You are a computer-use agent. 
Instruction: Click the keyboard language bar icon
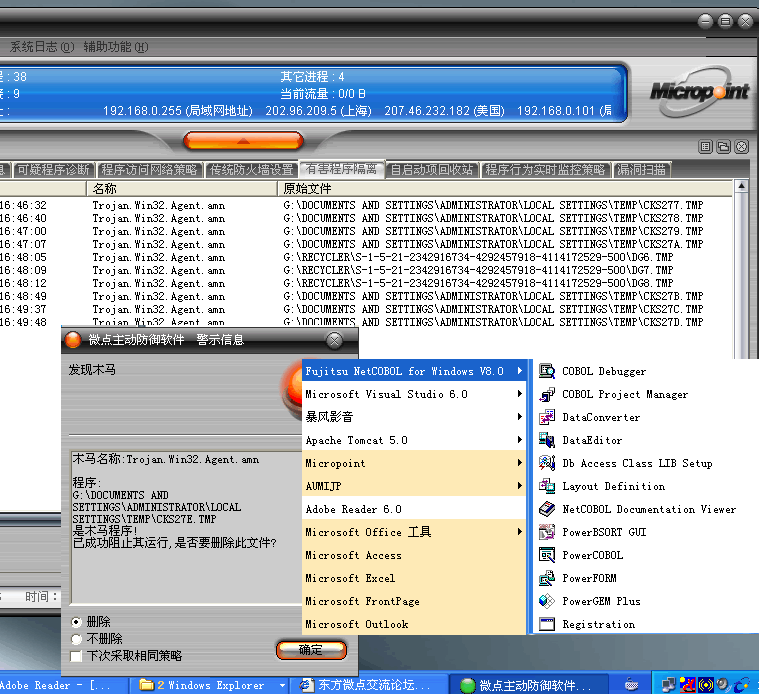pyautogui.click(x=631, y=685)
